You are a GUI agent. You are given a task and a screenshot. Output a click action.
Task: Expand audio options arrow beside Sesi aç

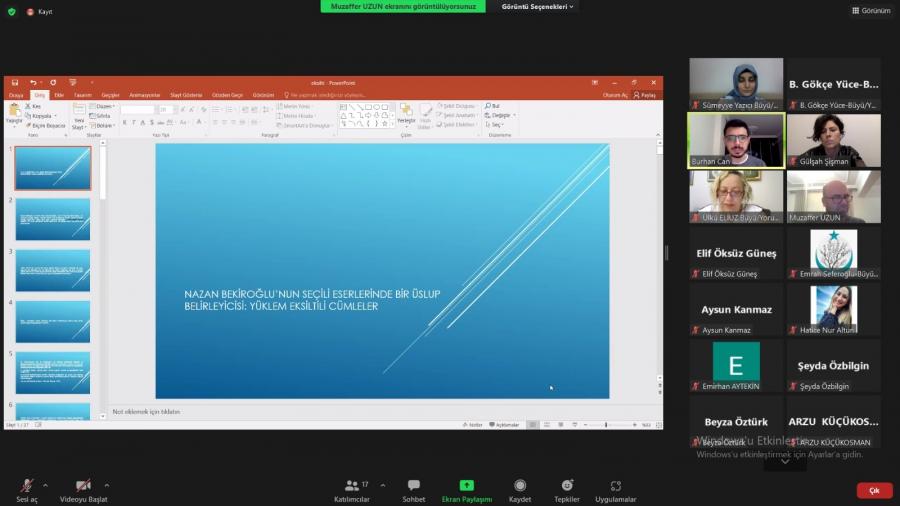[x=45, y=484]
